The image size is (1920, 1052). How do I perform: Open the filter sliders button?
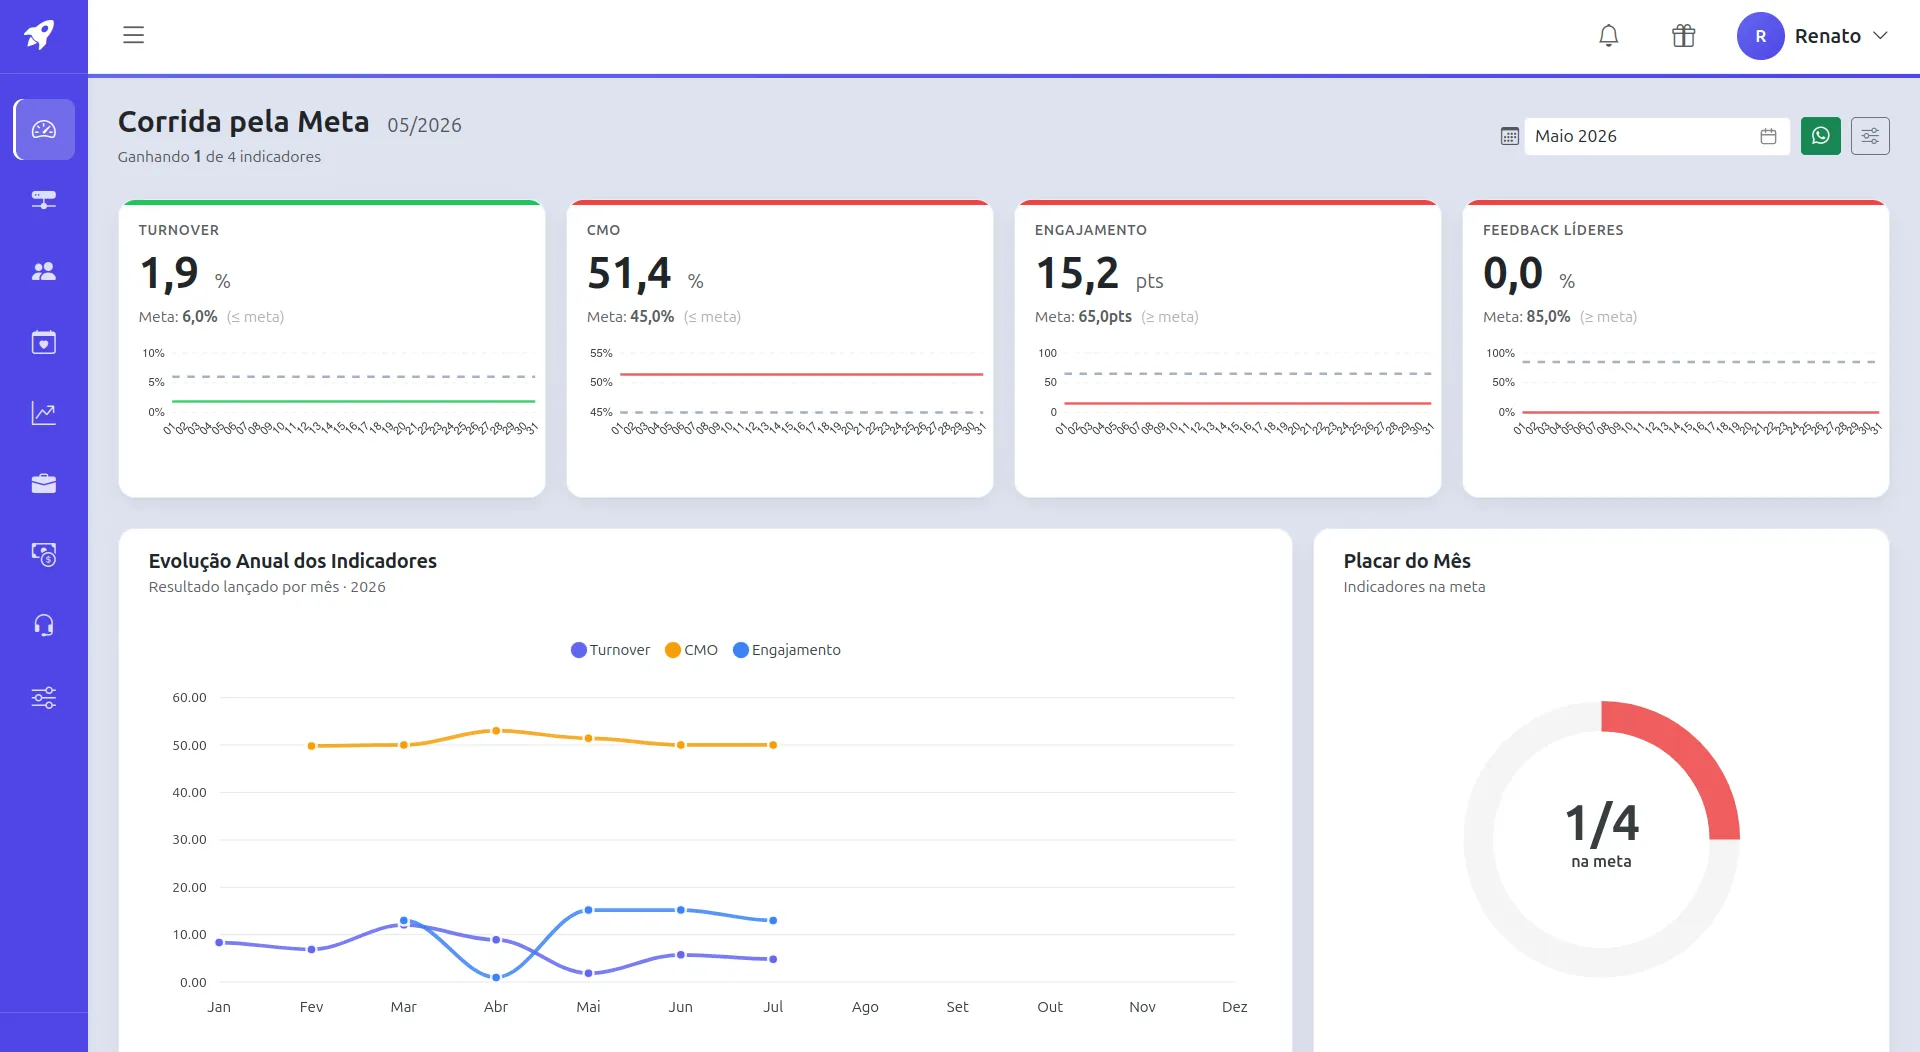(x=1870, y=136)
